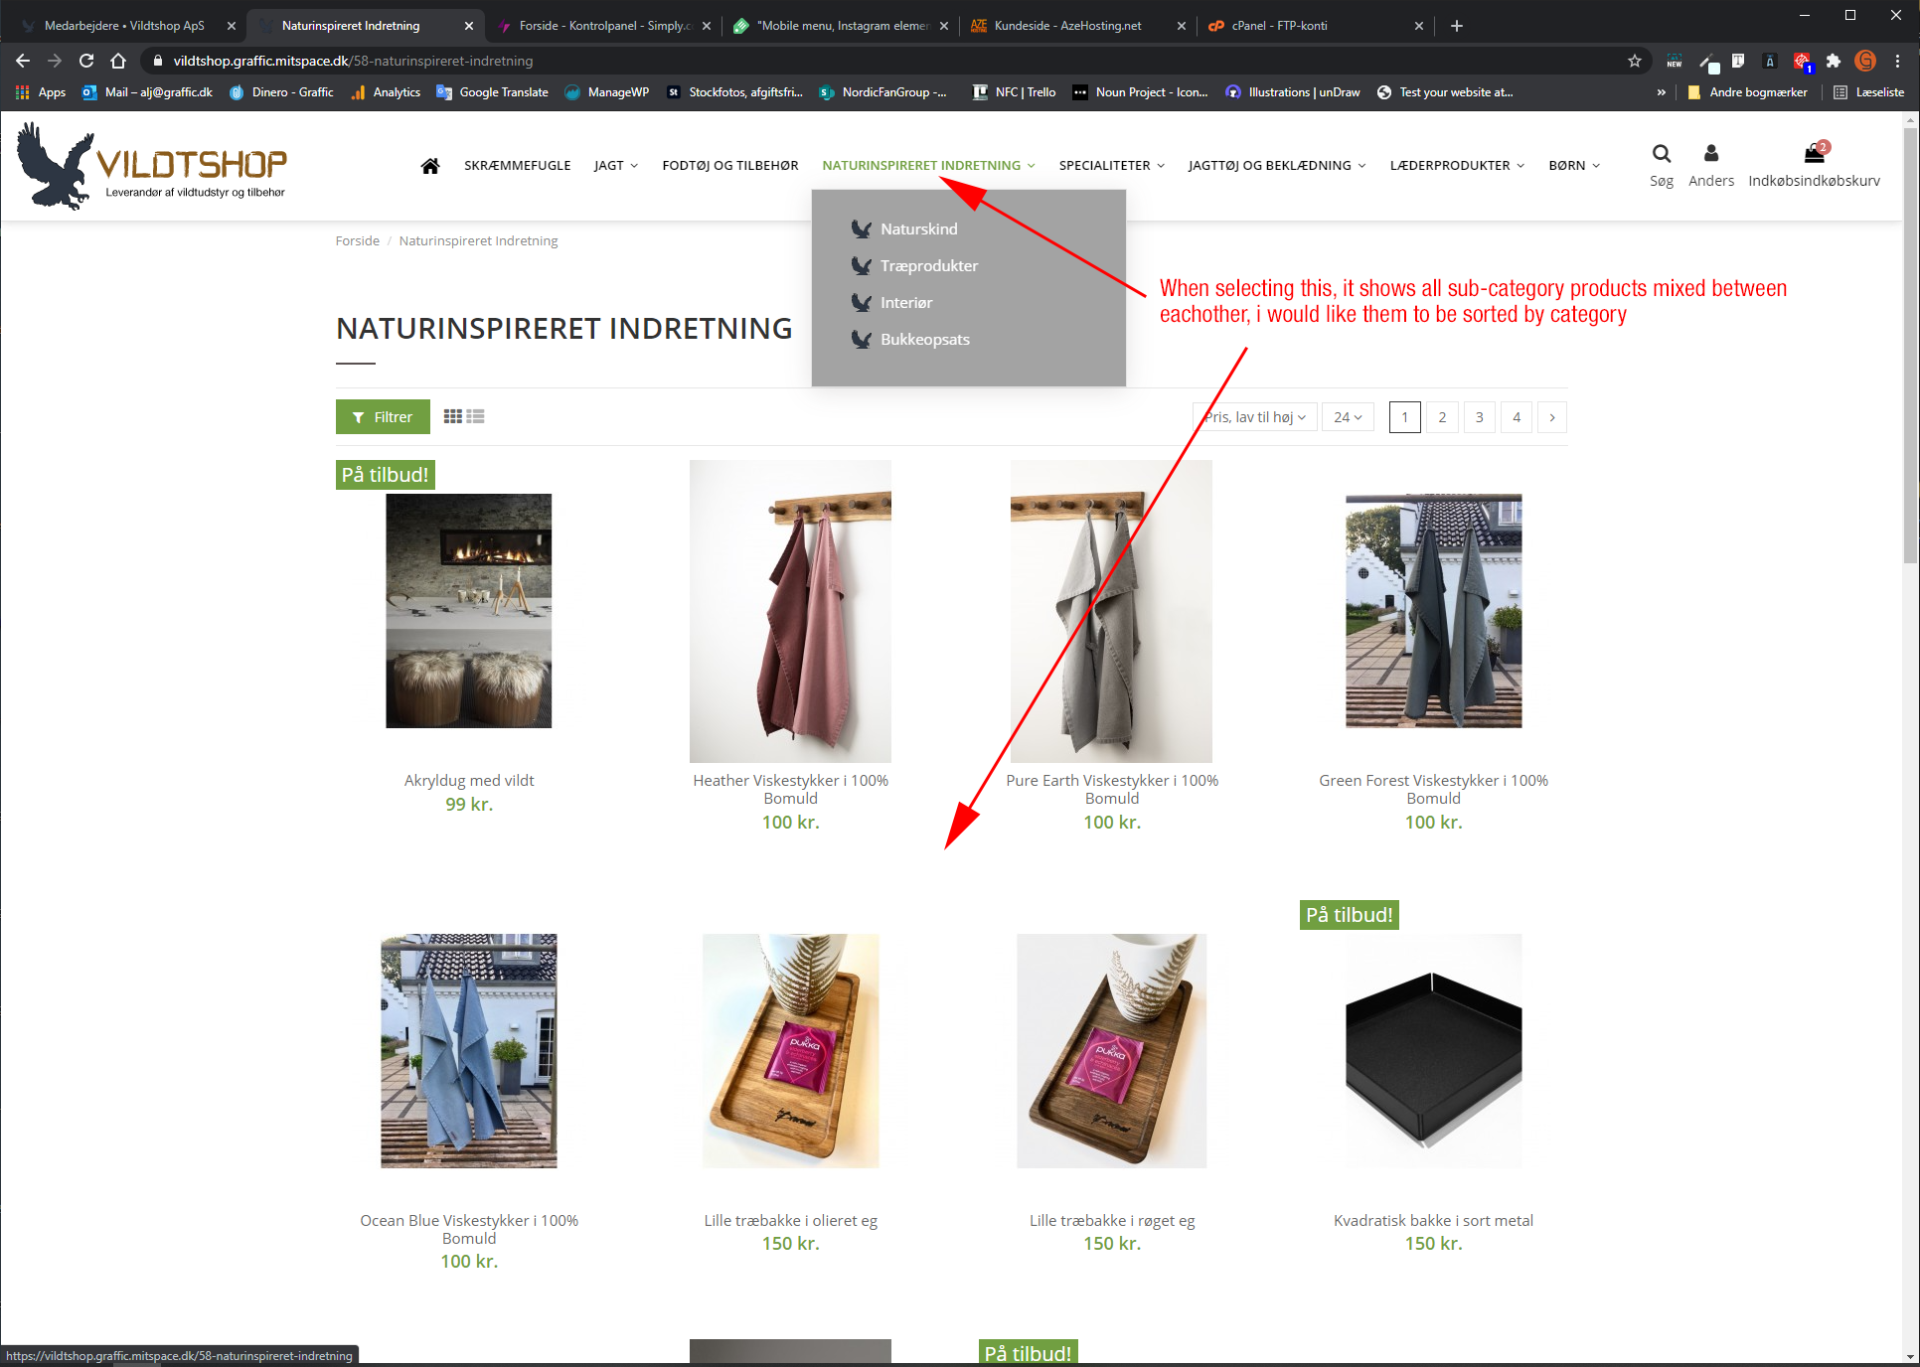Open the Anders user account icon

pyautogui.click(x=1711, y=154)
